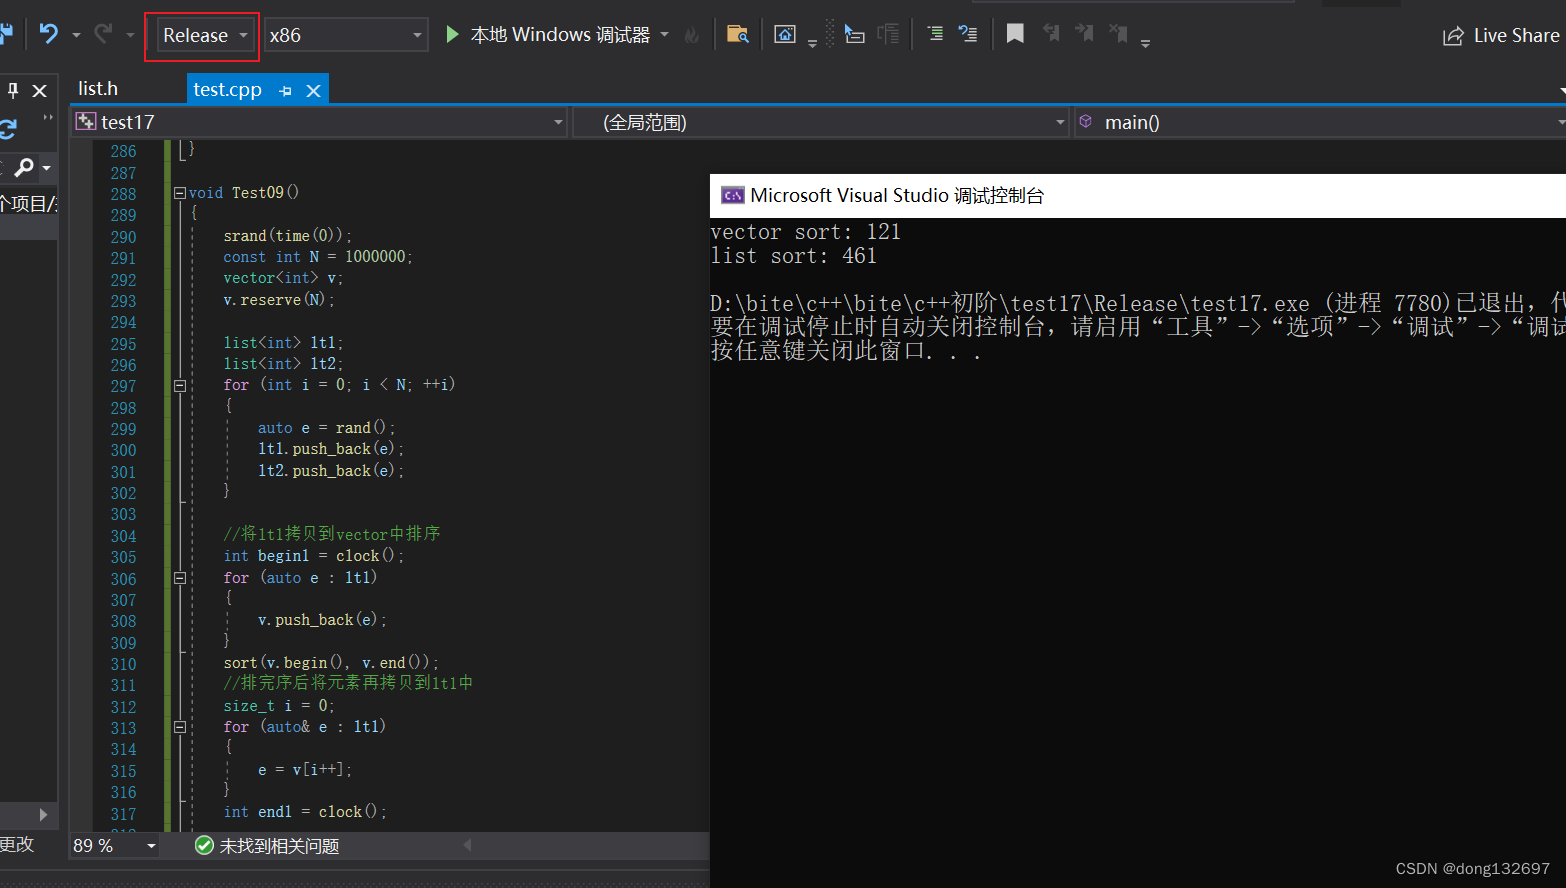Redo the last undone edit
The height and width of the screenshot is (888, 1566).
point(103,34)
